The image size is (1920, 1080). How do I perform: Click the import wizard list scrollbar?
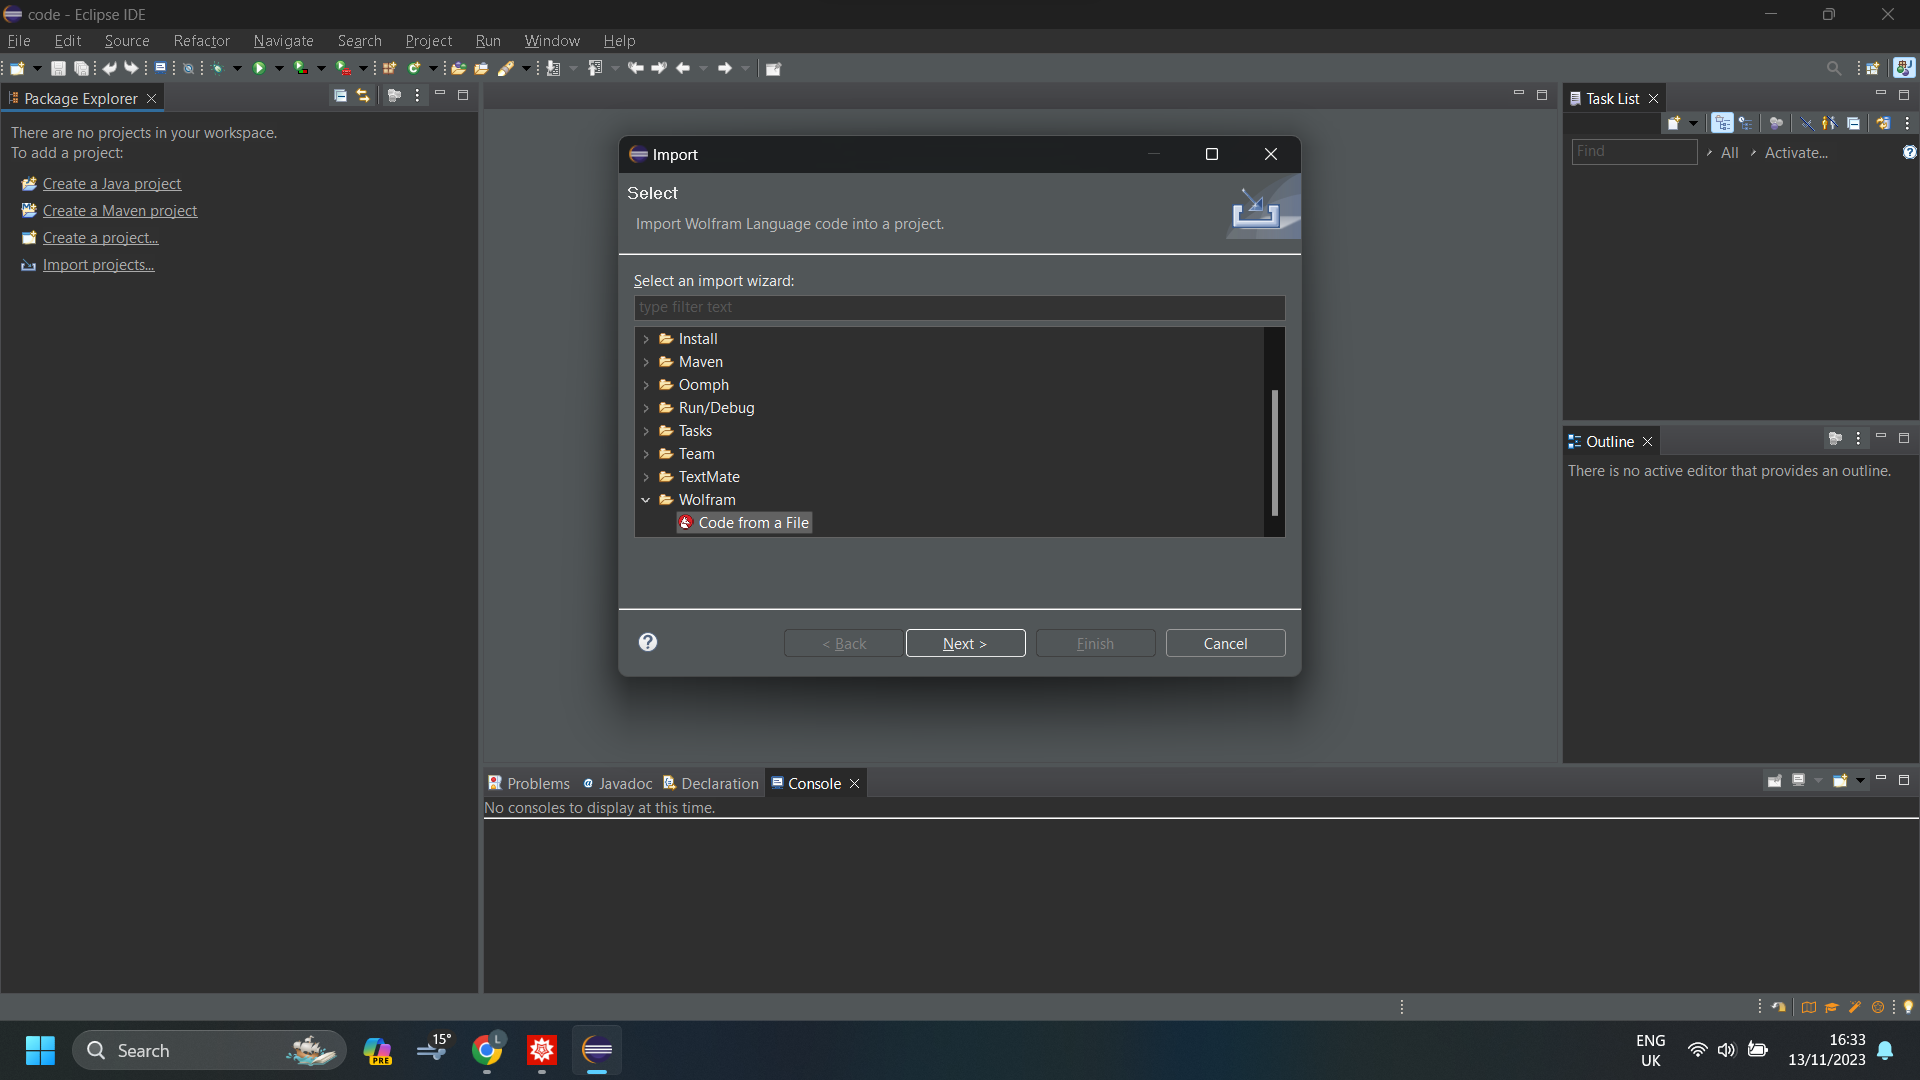click(x=1274, y=452)
